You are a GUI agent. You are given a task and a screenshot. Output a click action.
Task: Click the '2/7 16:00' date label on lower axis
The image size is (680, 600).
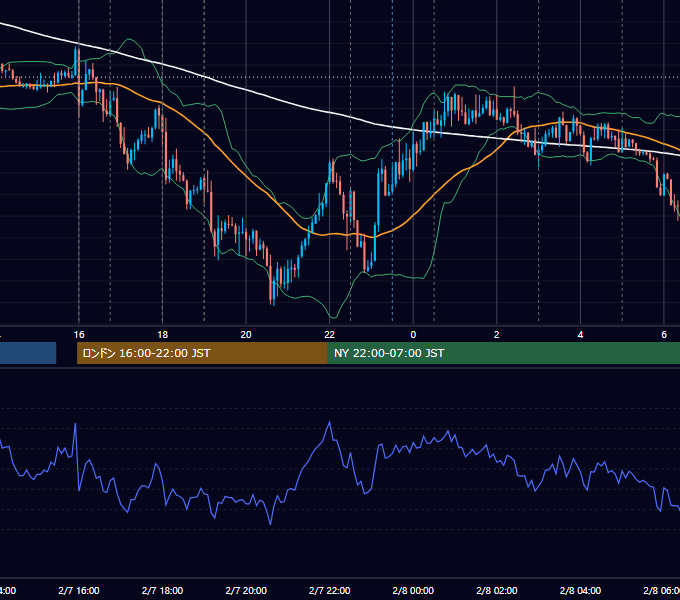pos(79,591)
